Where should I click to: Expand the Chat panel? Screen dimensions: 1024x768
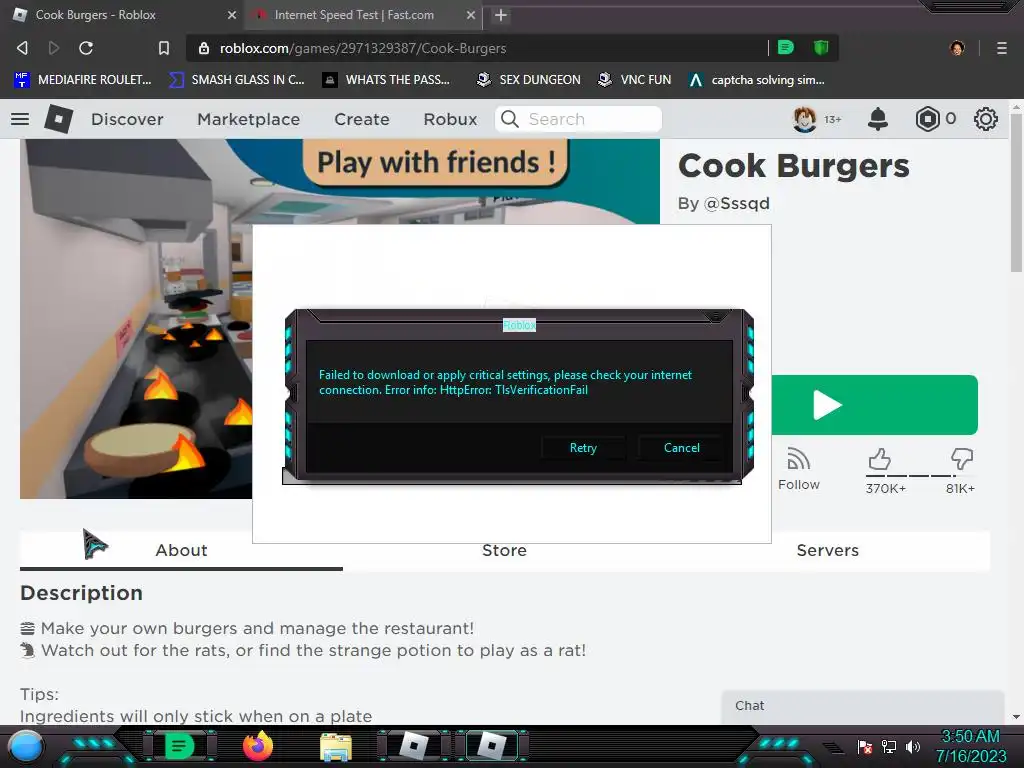pos(862,706)
